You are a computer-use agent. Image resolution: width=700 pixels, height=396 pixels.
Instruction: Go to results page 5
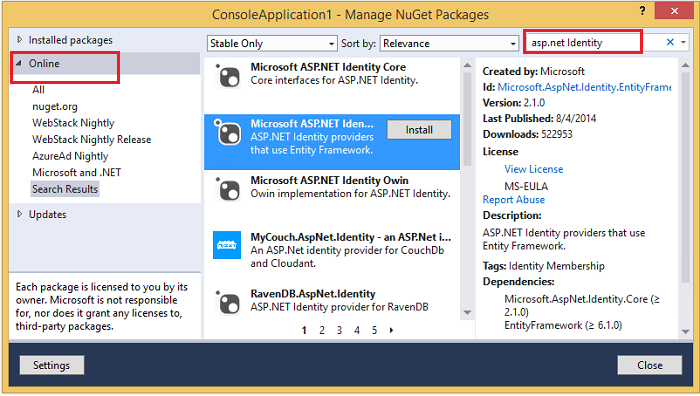pos(374,330)
